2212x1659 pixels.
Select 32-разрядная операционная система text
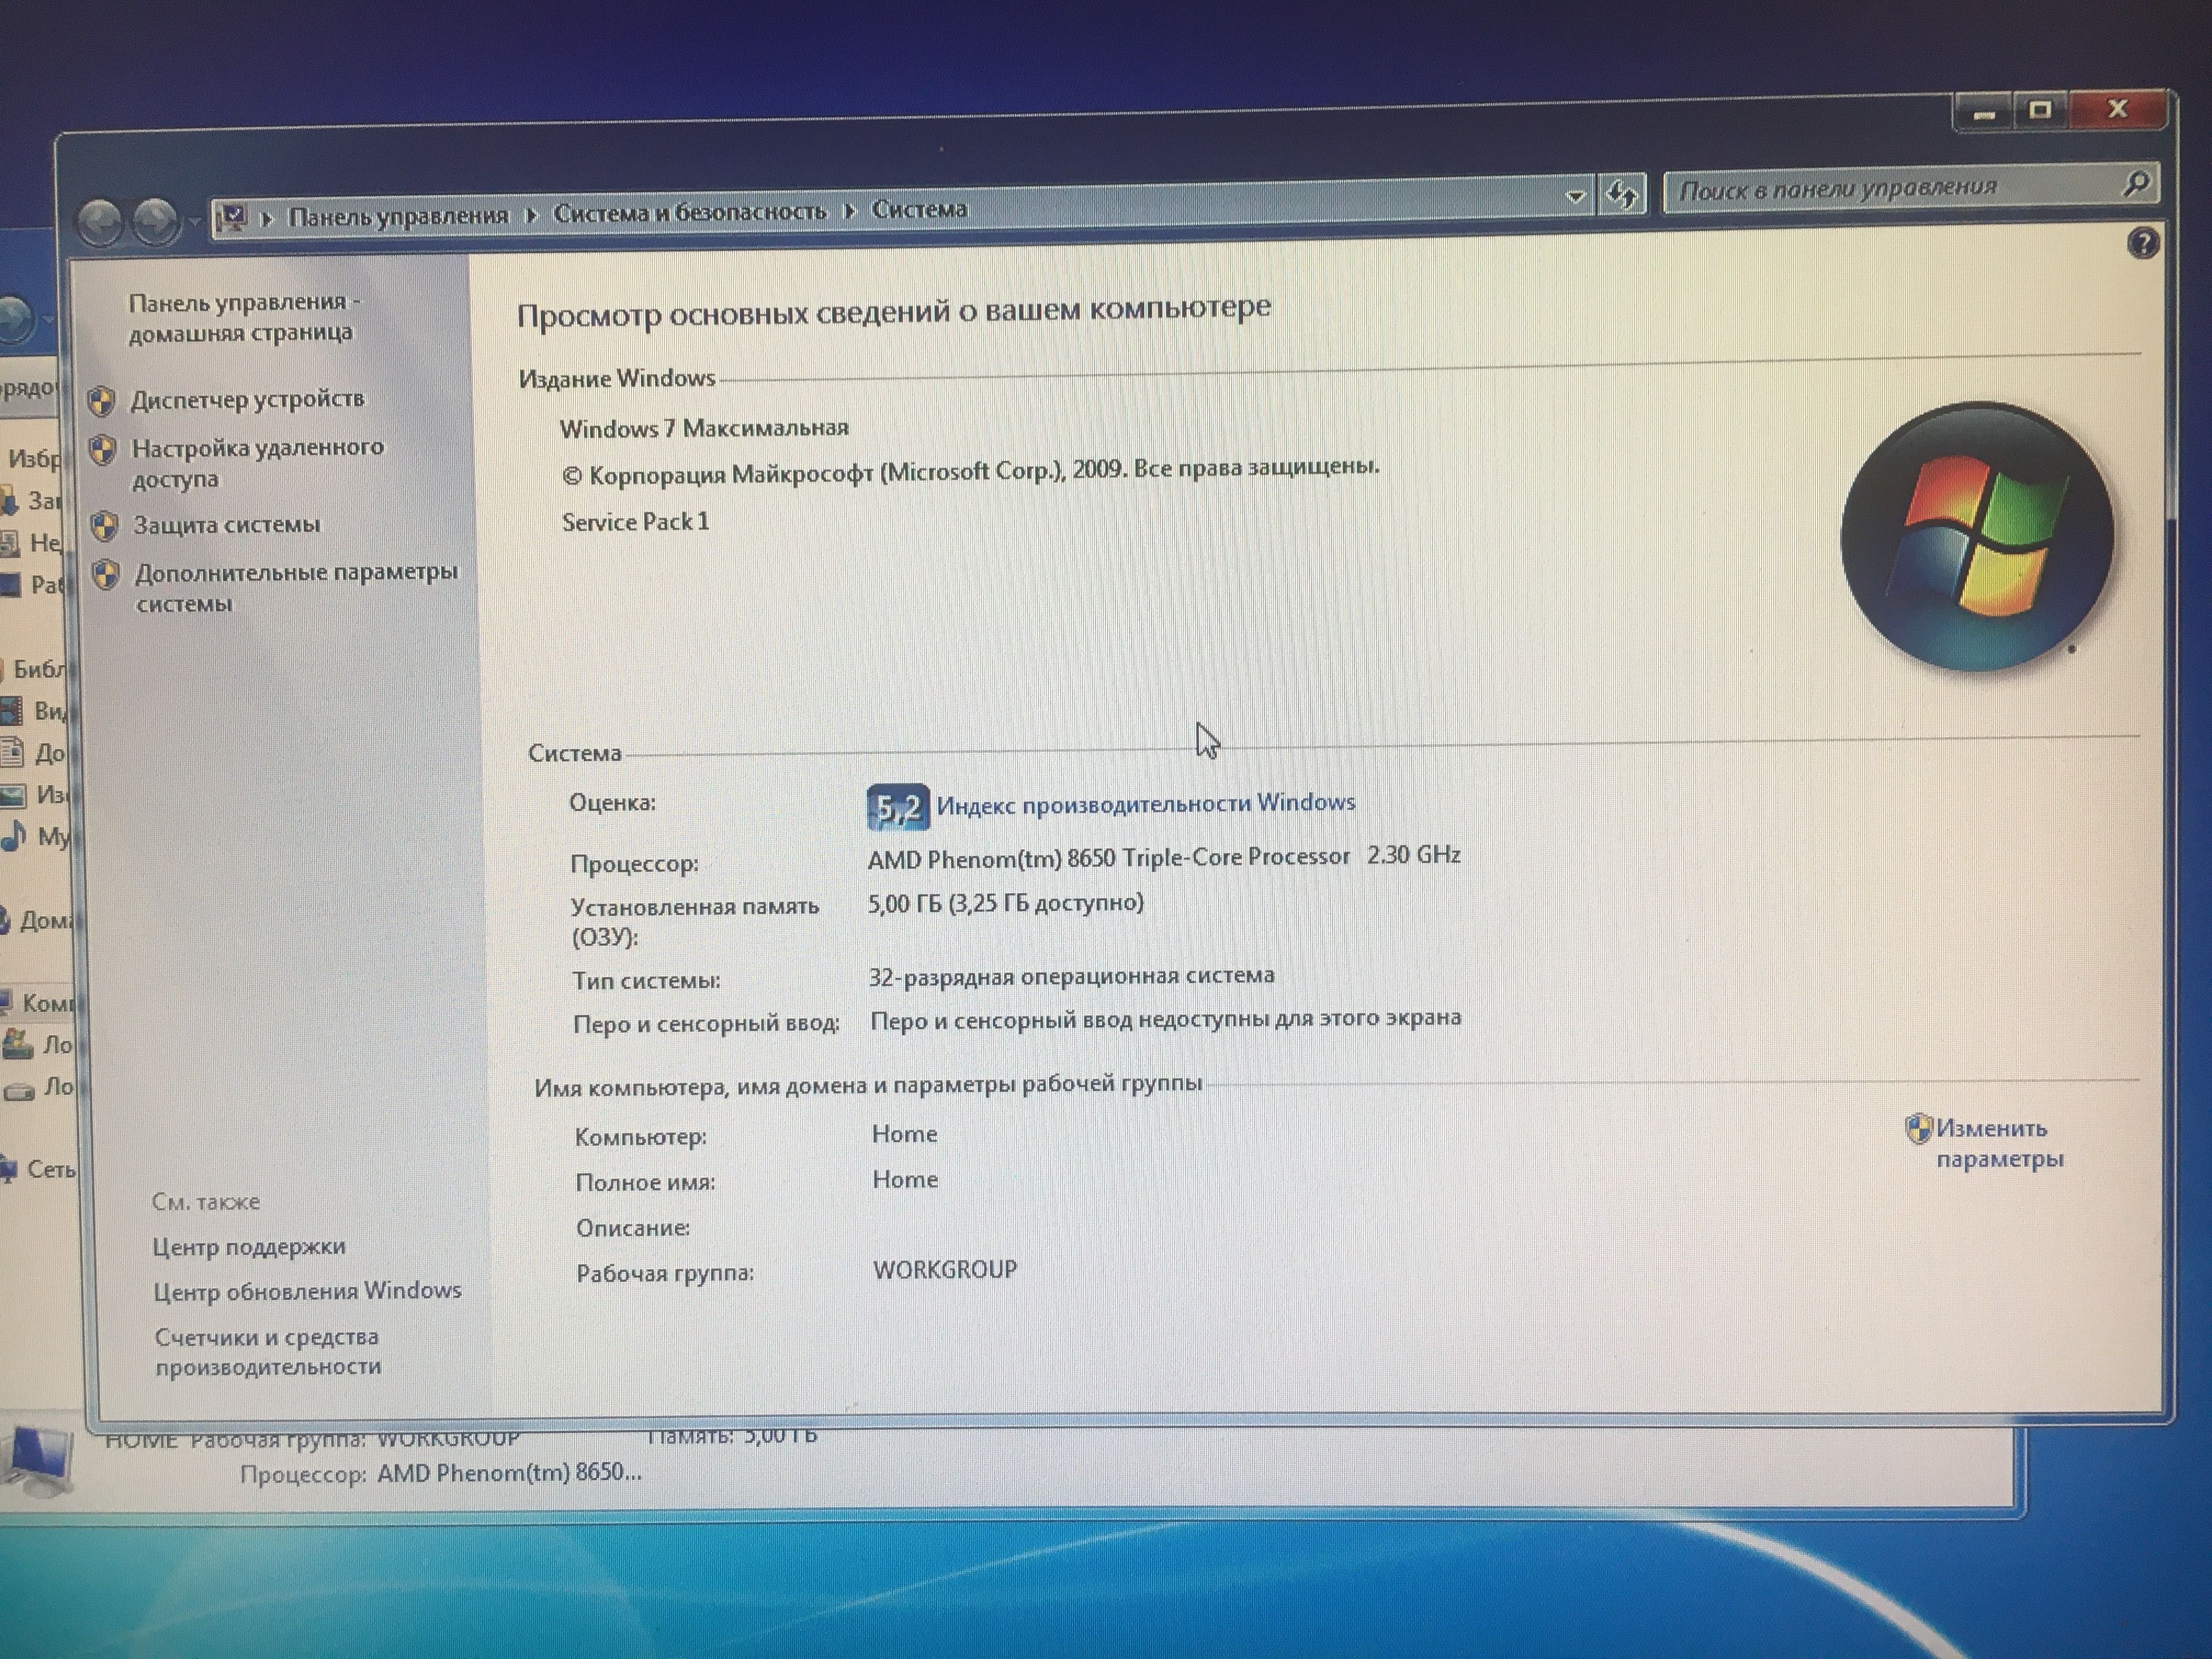[1071, 976]
